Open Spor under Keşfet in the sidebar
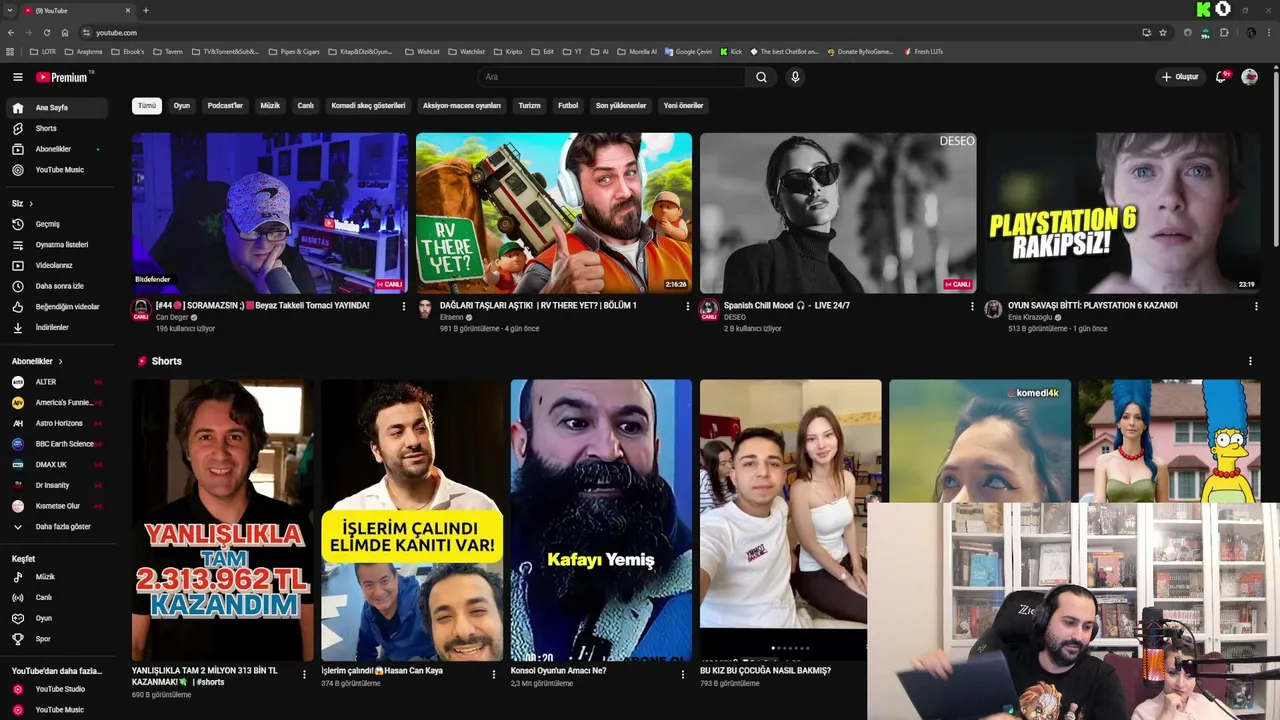 (58, 639)
